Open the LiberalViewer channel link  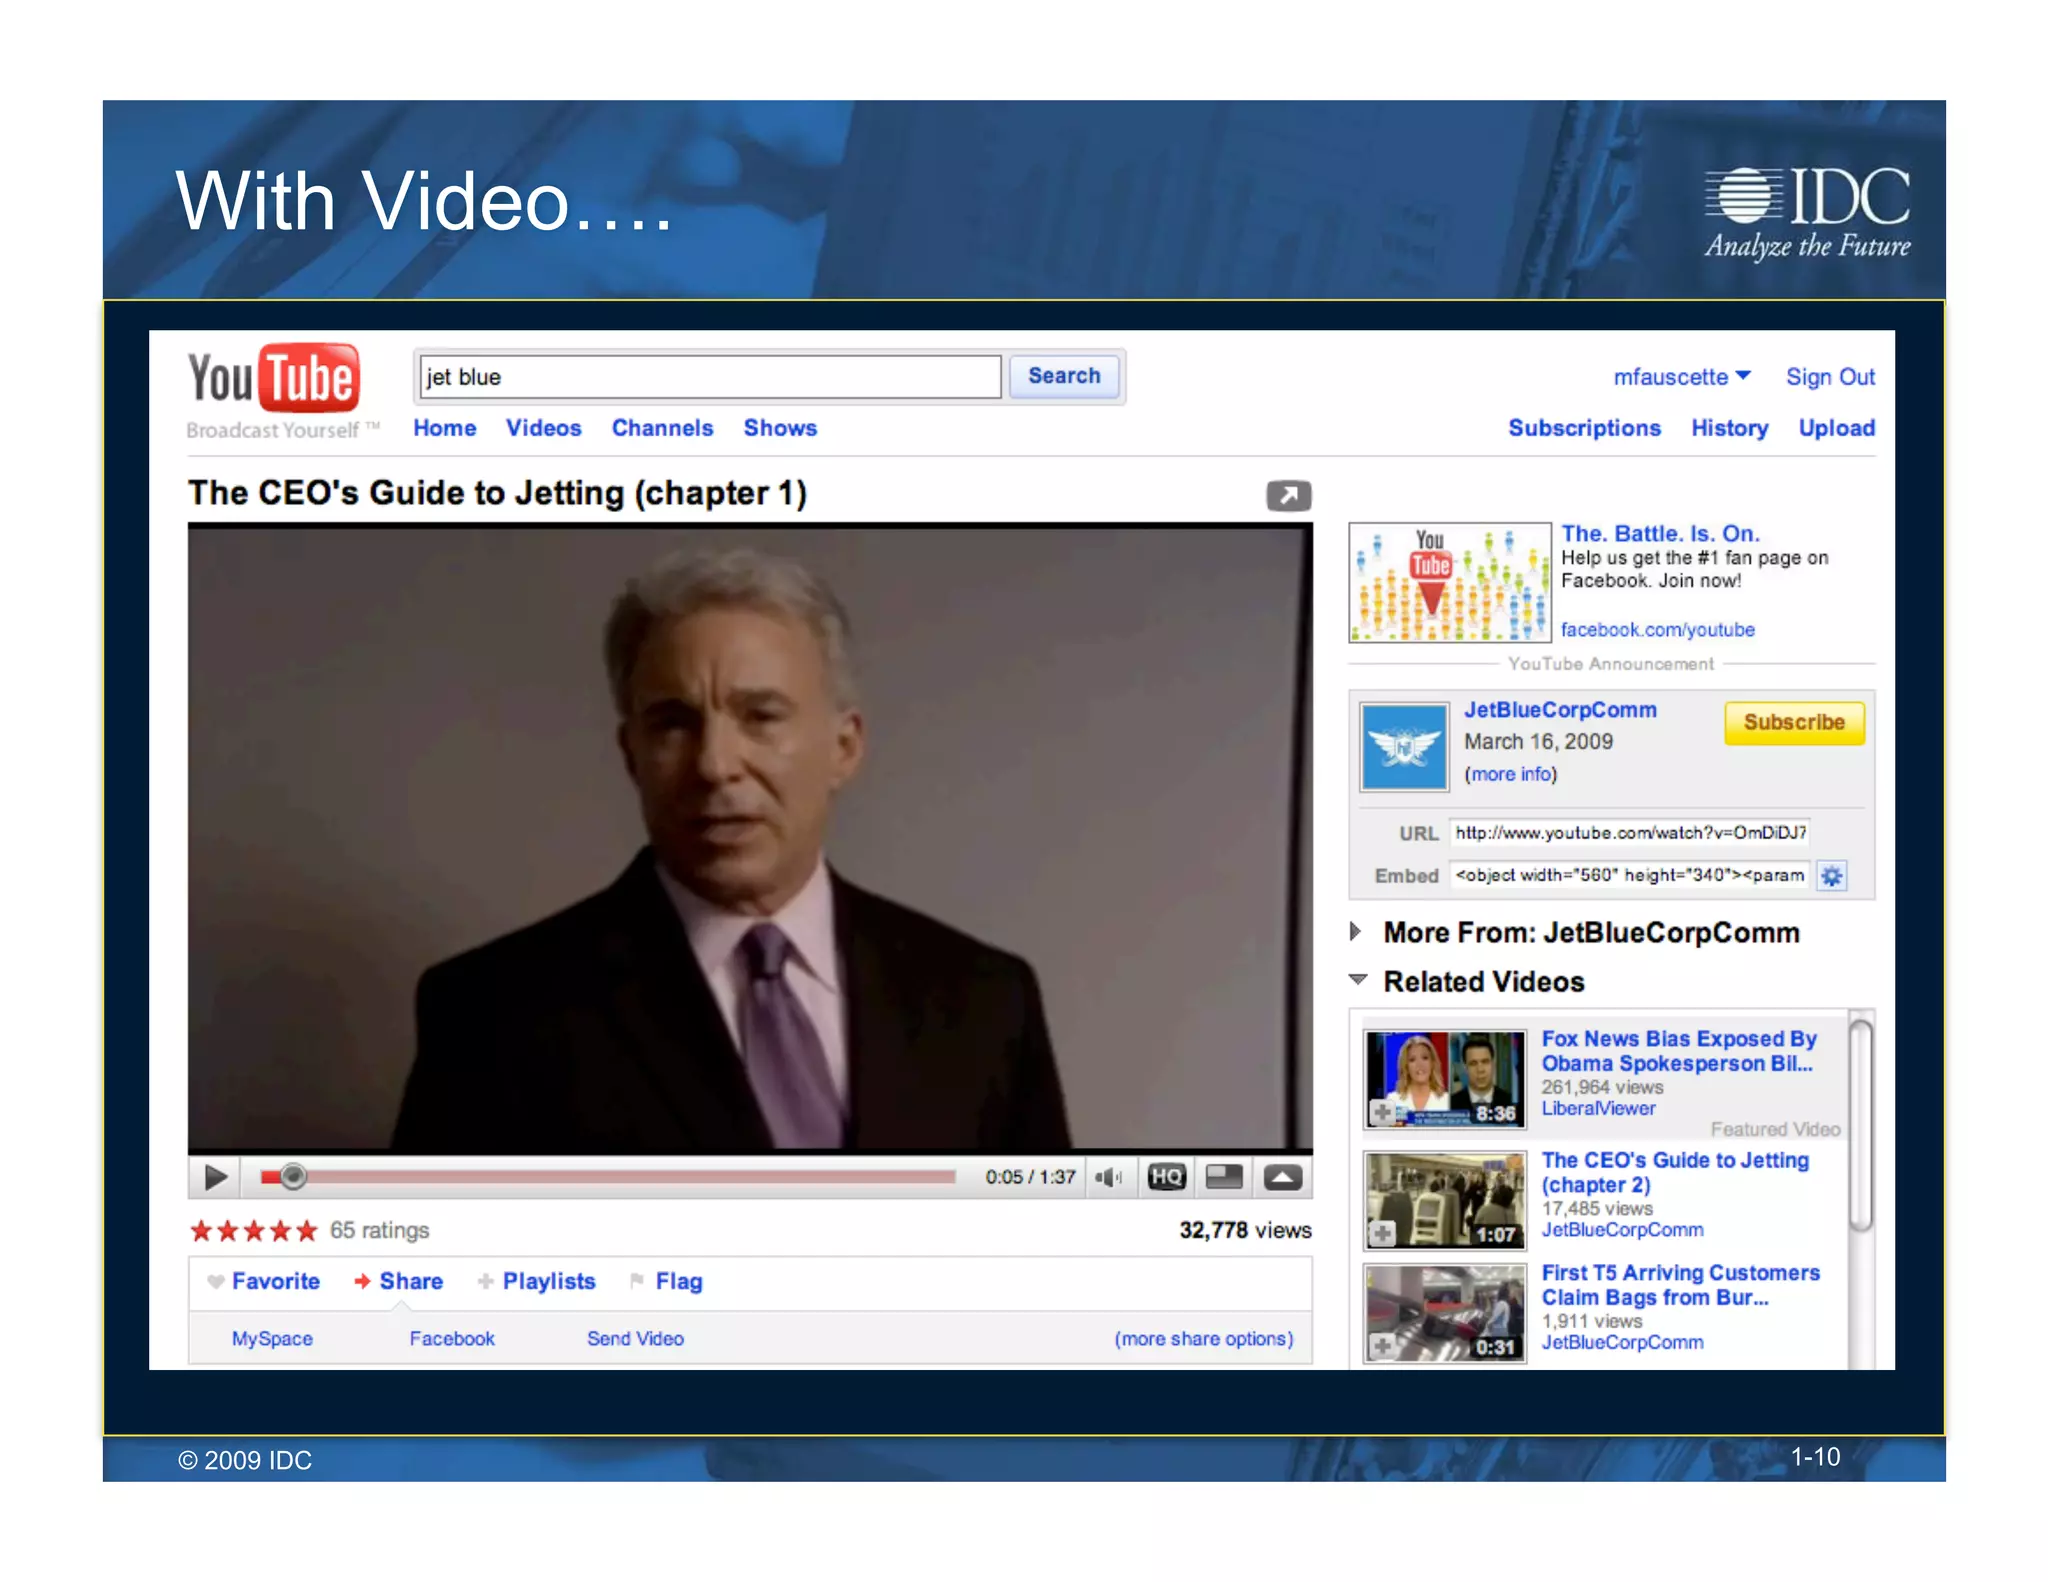[x=1598, y=1108]
